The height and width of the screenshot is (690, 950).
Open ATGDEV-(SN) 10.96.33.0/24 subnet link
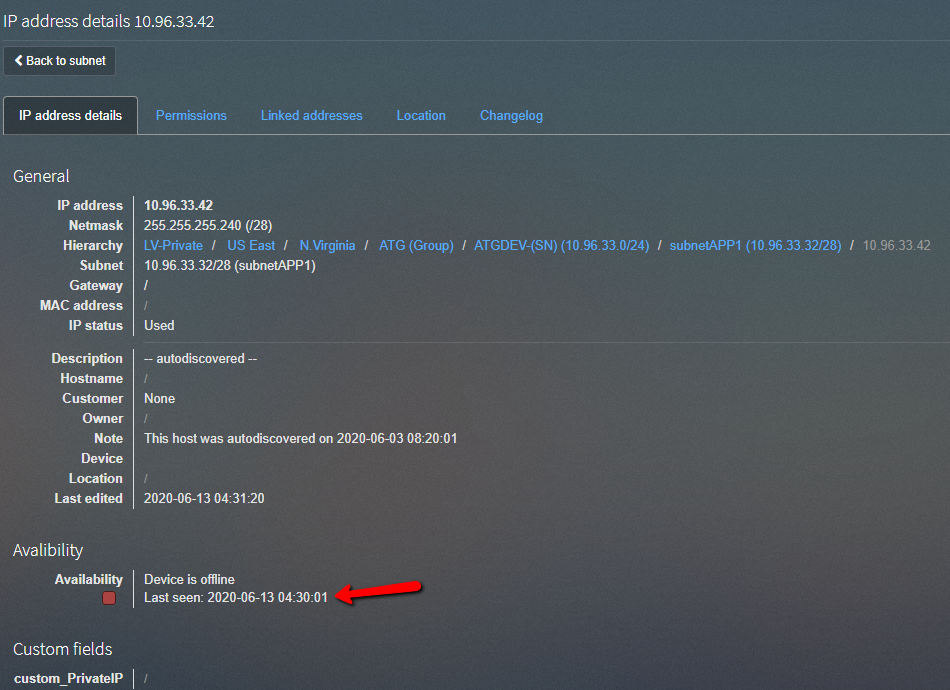coord(562,245)
